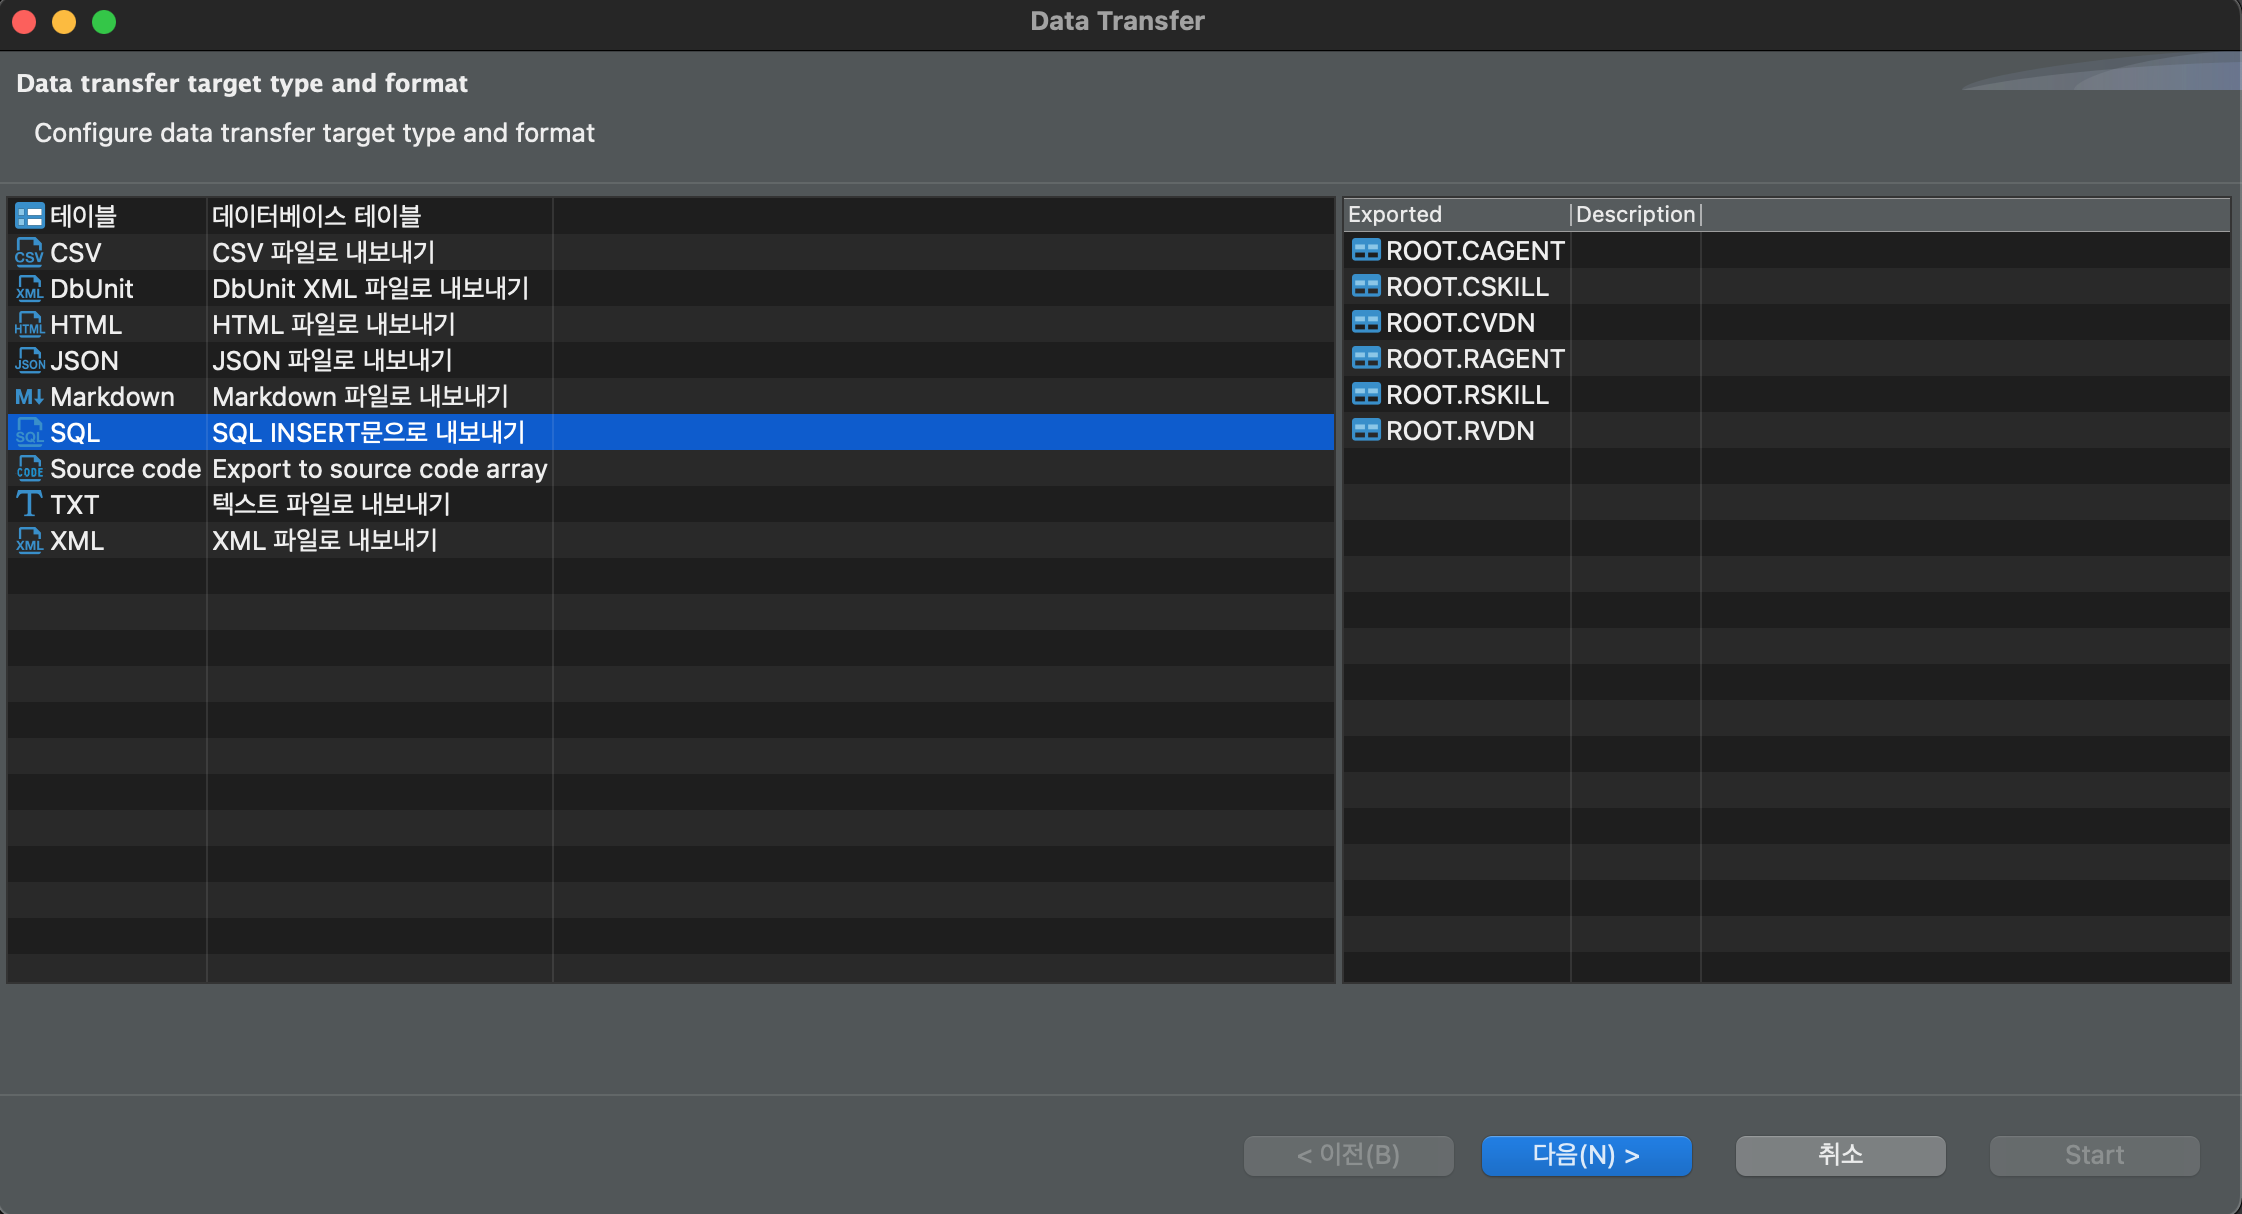This screenshot has height=1214, width=2242.
Task: Select the CSV file format icon
Action: click(29, 252)
